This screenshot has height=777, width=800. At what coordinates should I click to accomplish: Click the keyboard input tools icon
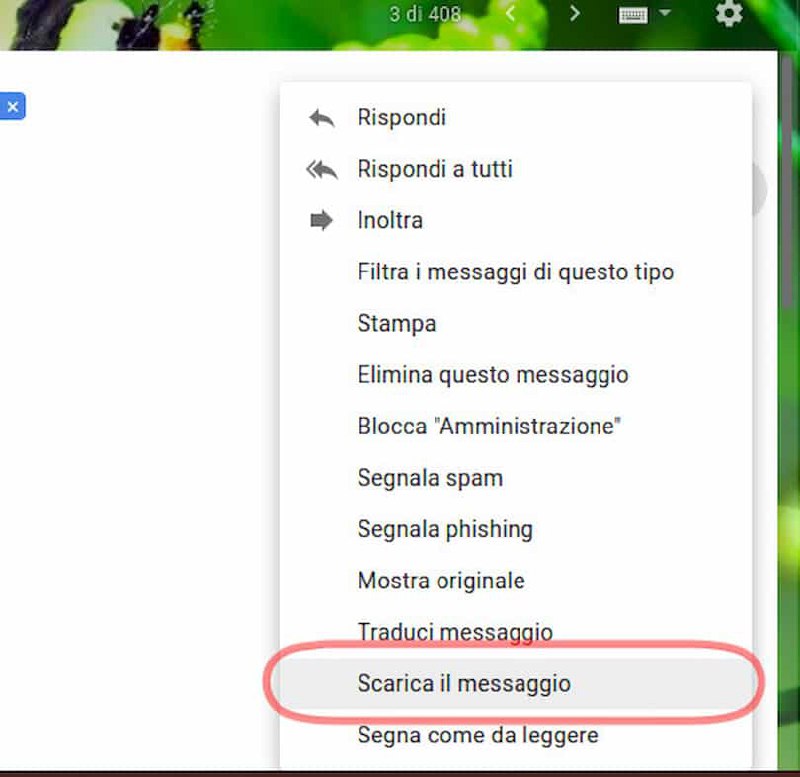click(633, 15)
